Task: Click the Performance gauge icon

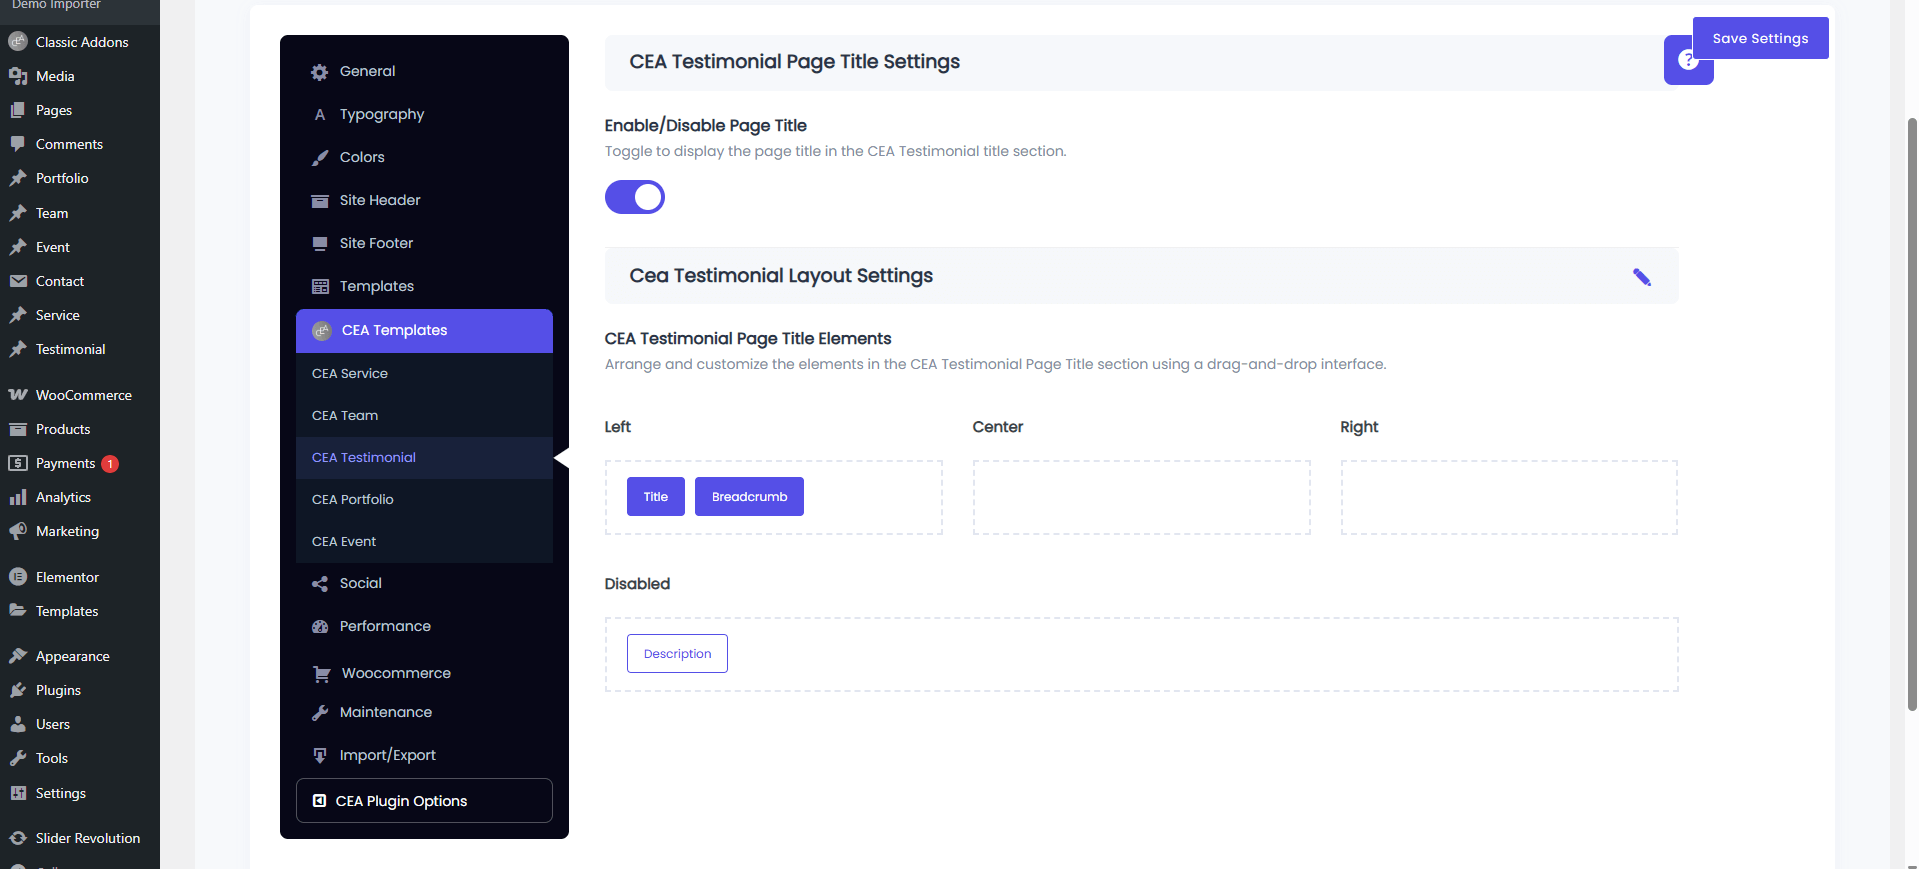Action: pos(319,627)
